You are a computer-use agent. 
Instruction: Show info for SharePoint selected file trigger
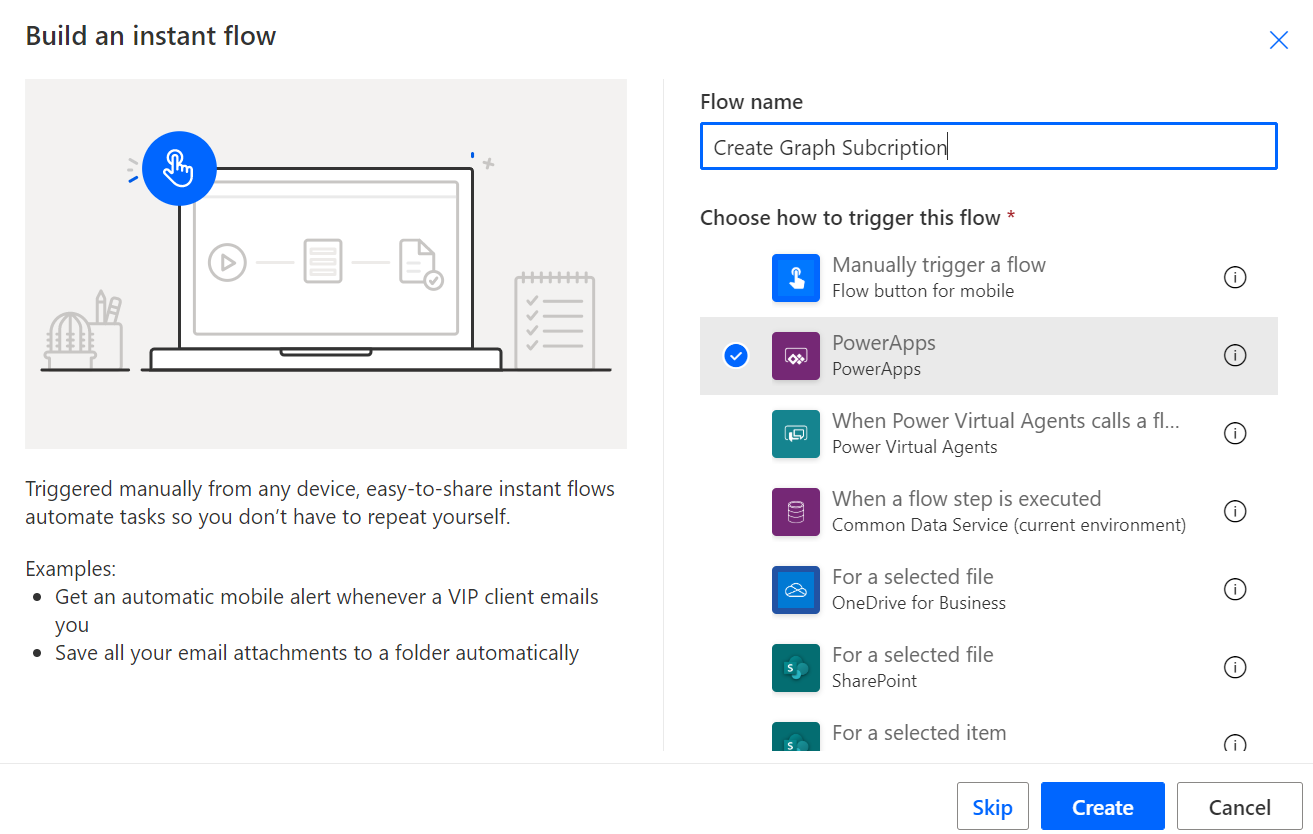click(x=1235, y=668)
